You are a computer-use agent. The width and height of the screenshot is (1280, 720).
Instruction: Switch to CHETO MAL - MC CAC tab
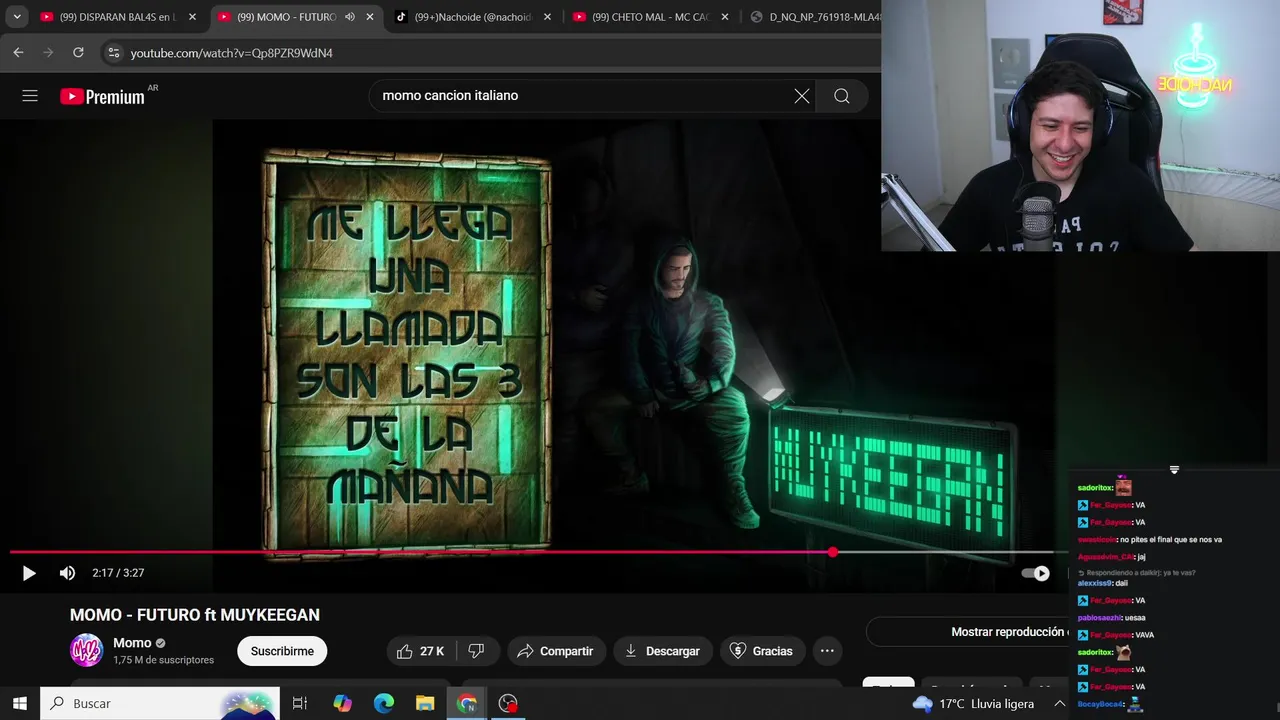(x=650, y=17)
